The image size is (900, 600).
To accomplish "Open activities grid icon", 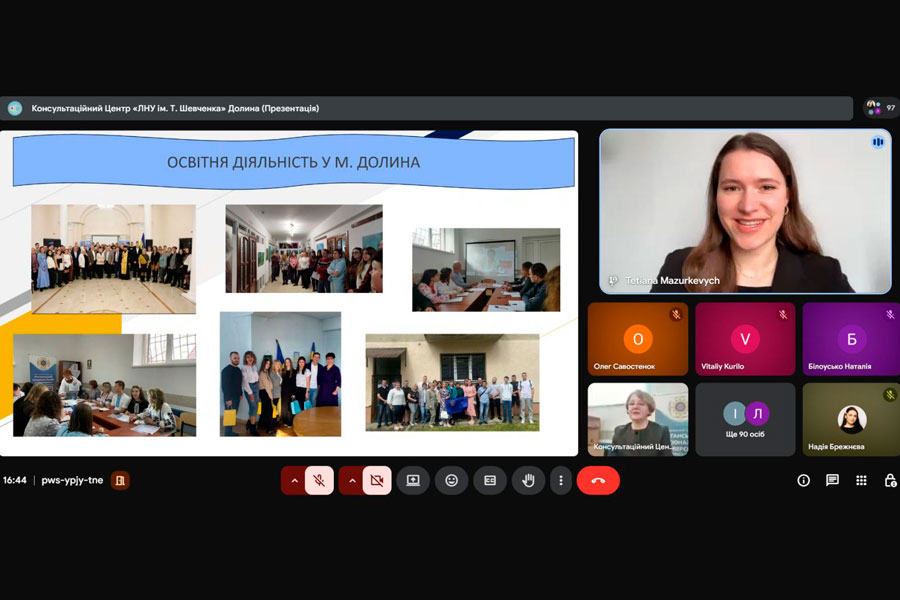I will coord(861,481).
